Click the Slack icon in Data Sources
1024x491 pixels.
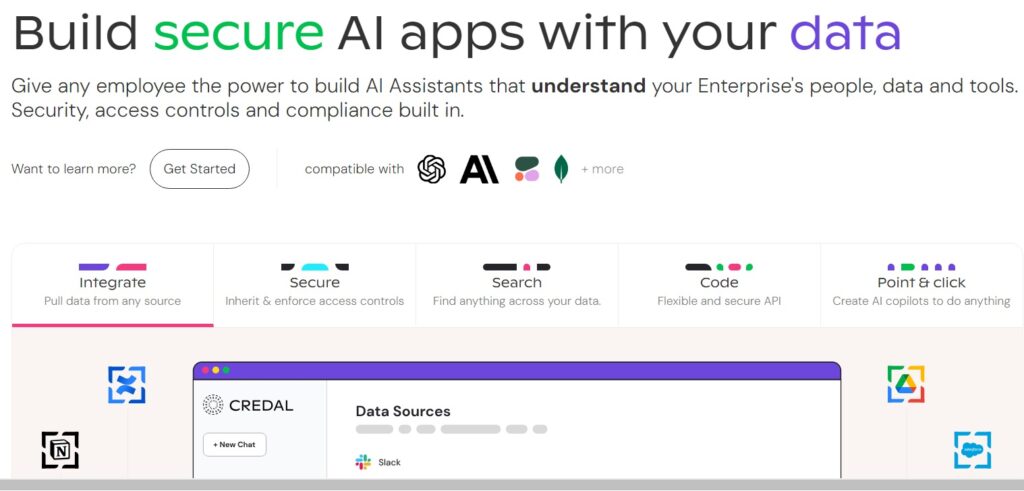(363, 462)
